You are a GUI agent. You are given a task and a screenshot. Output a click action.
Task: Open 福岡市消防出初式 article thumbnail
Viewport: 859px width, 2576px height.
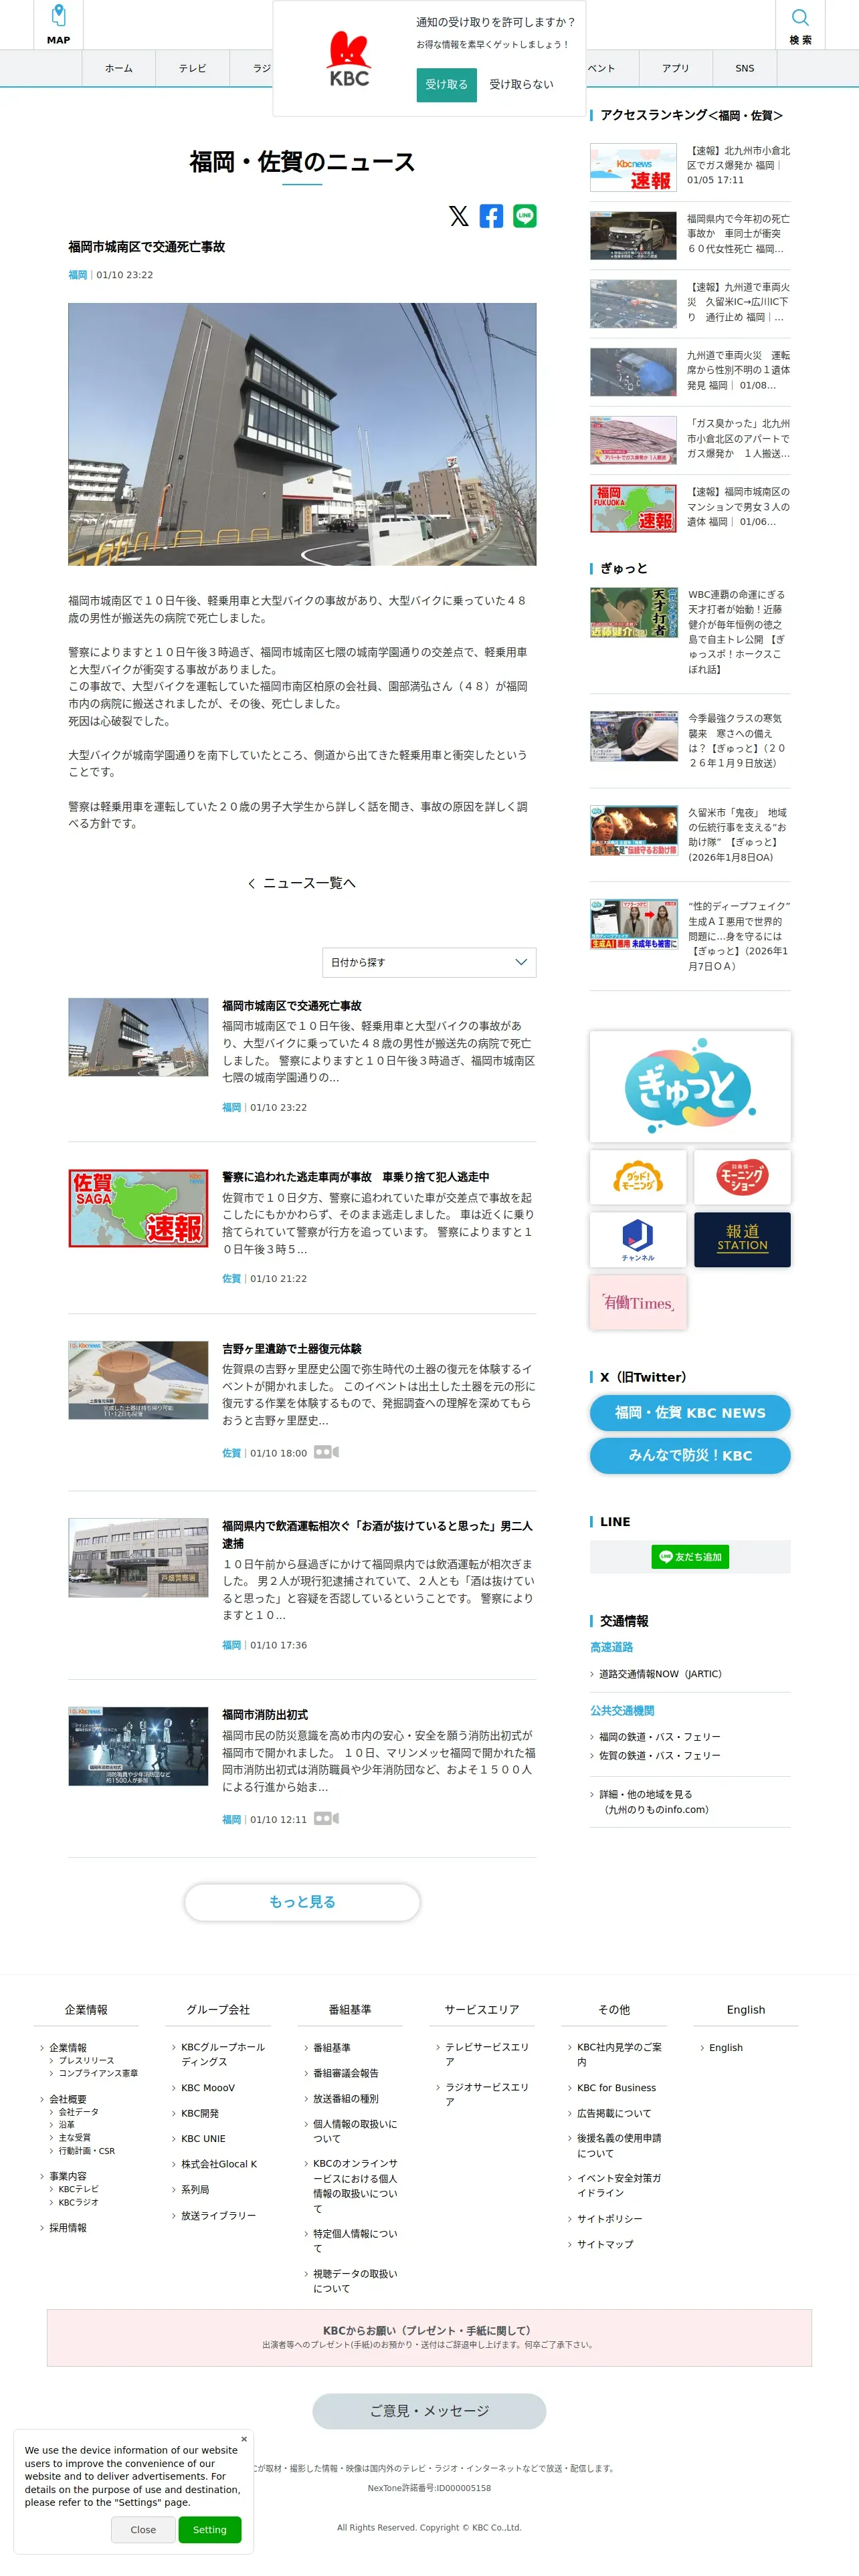click(x=138, y=1746)
